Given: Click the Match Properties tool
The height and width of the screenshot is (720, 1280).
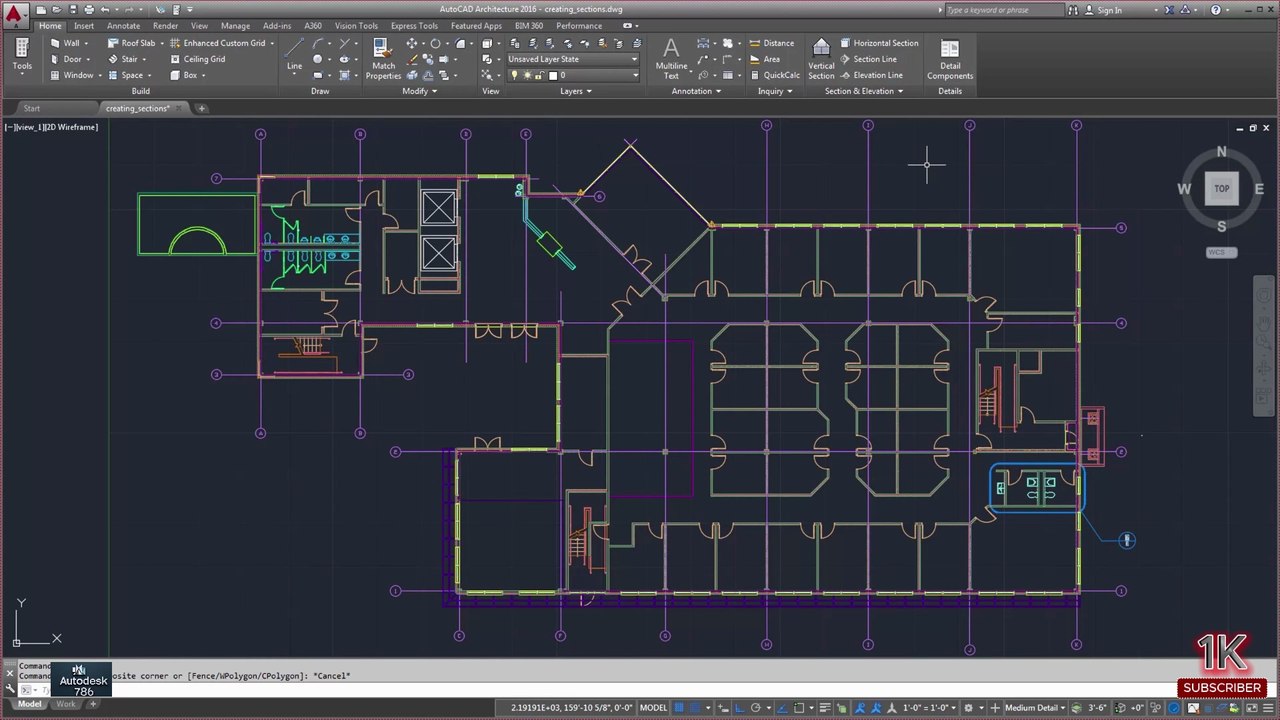Looking at the screenshot, I should [383, 59].
